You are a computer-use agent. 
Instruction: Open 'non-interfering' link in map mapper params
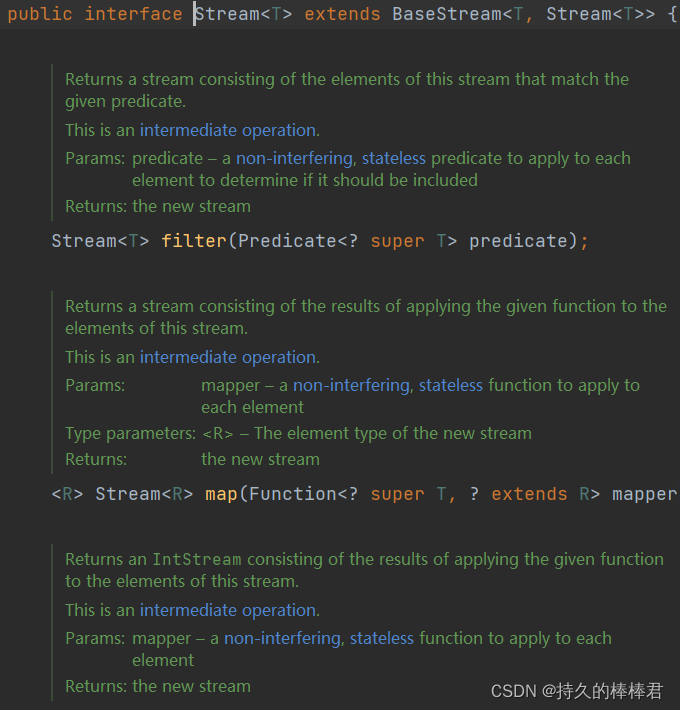point(351,385)
